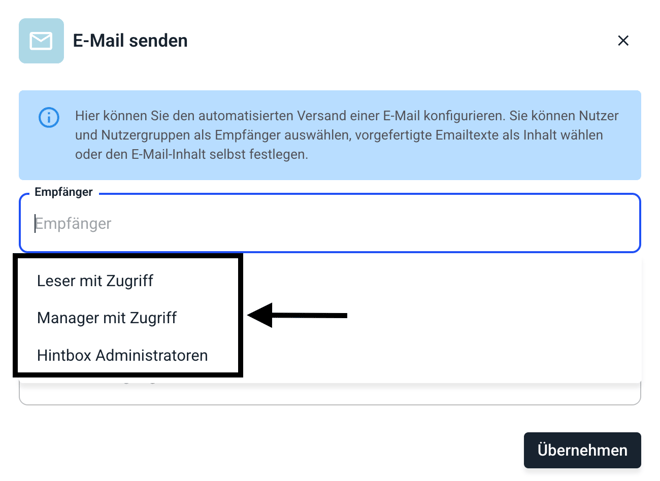The height and width of the screenshot is (481, 660).
Task: Close the E-Mail senden dialog
Action: tap(623, 41)
